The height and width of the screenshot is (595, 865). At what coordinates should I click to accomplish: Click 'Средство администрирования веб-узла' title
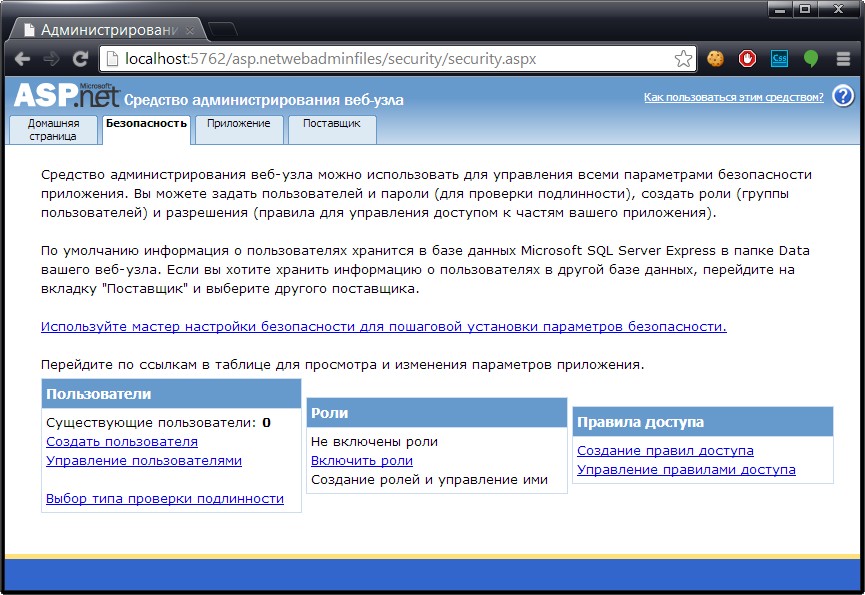[x=264, y=100]
